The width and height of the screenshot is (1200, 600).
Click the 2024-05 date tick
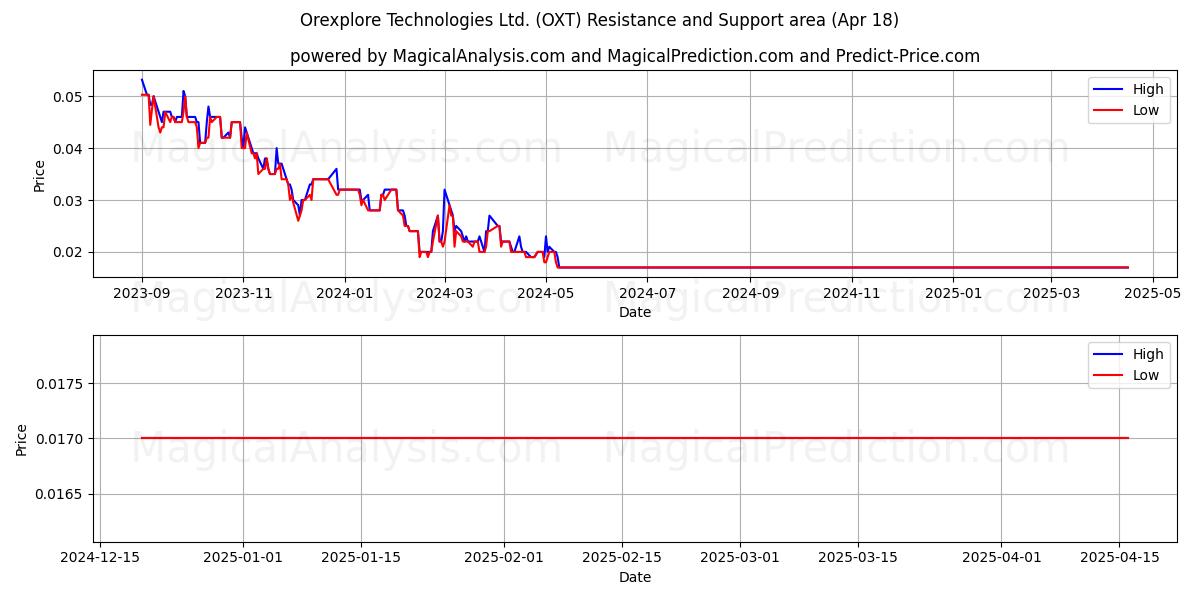545,293
